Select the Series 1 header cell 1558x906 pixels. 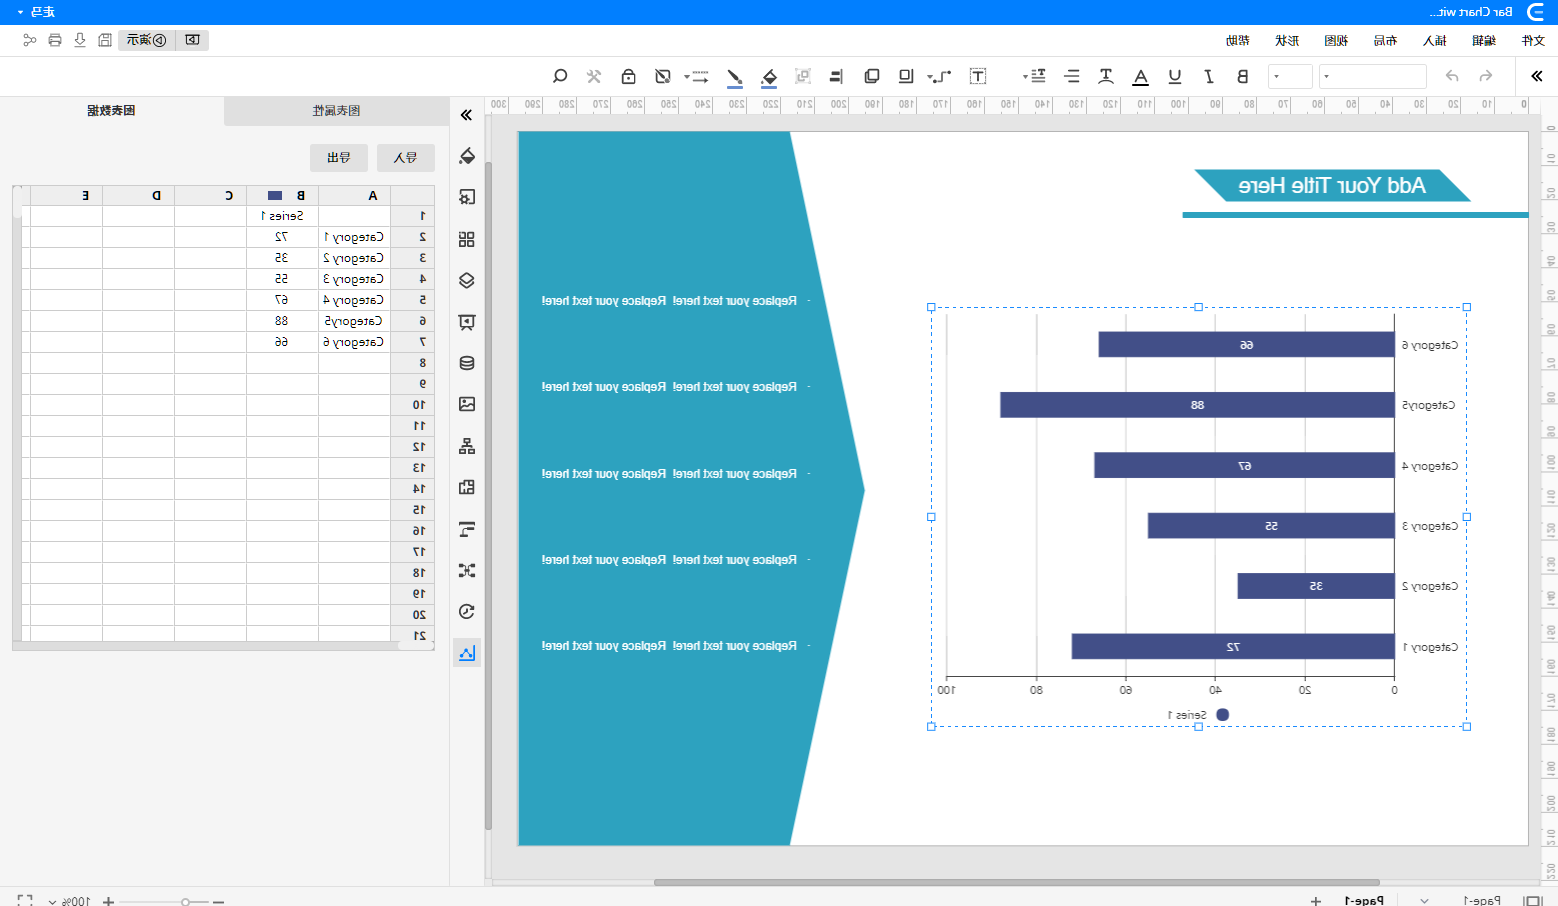pos(282,216)
